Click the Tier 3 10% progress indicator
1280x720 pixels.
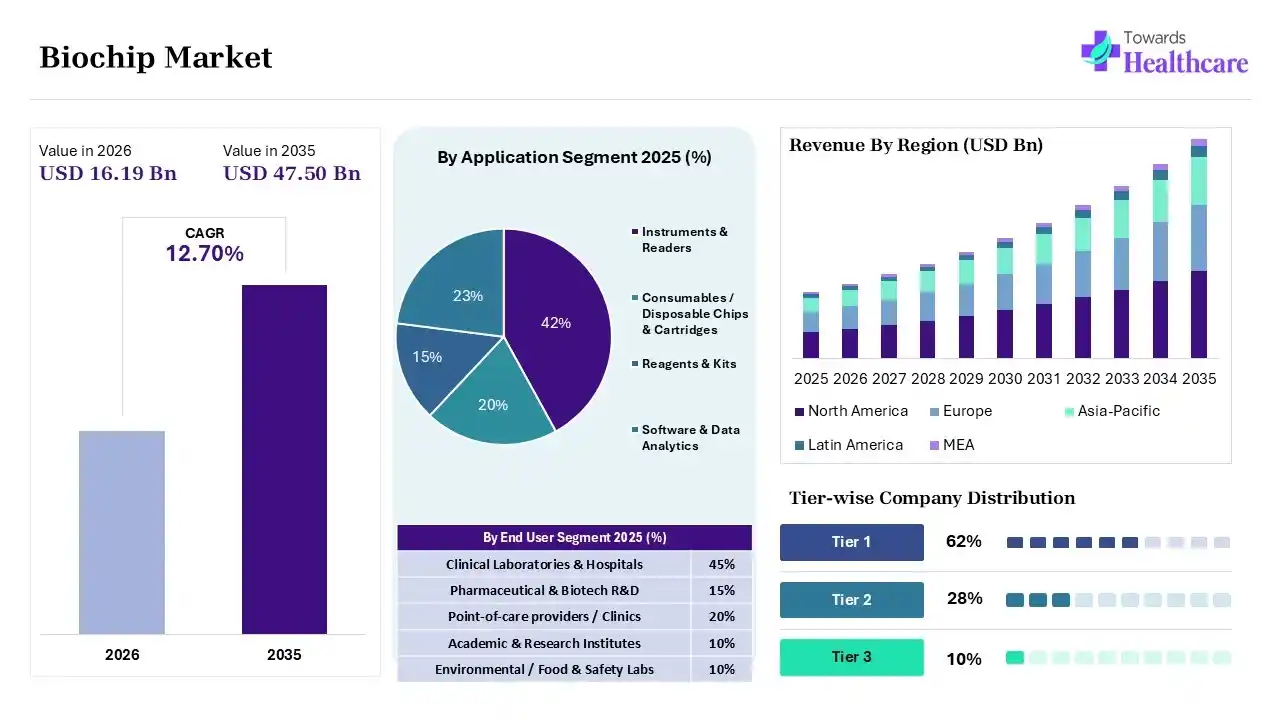coord(1118,658)
